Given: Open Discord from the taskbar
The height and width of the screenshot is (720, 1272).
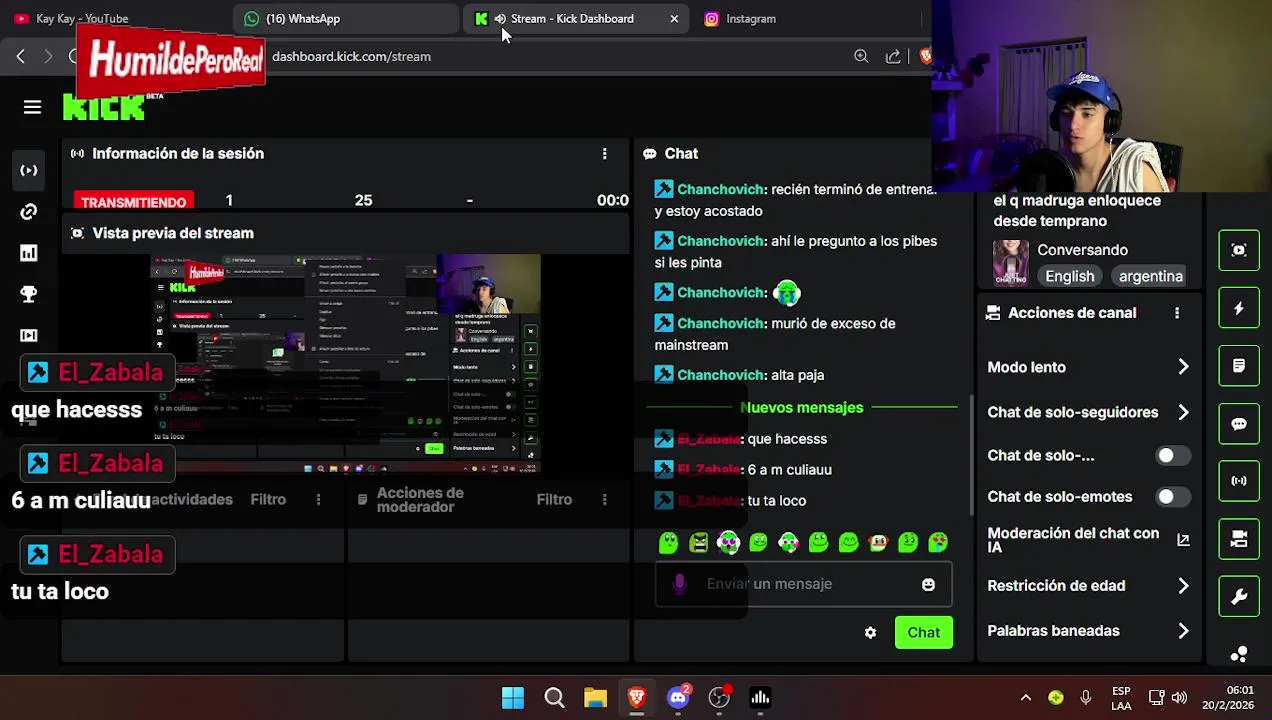Looking at the screenshot, I should click(x=678, y=697).
